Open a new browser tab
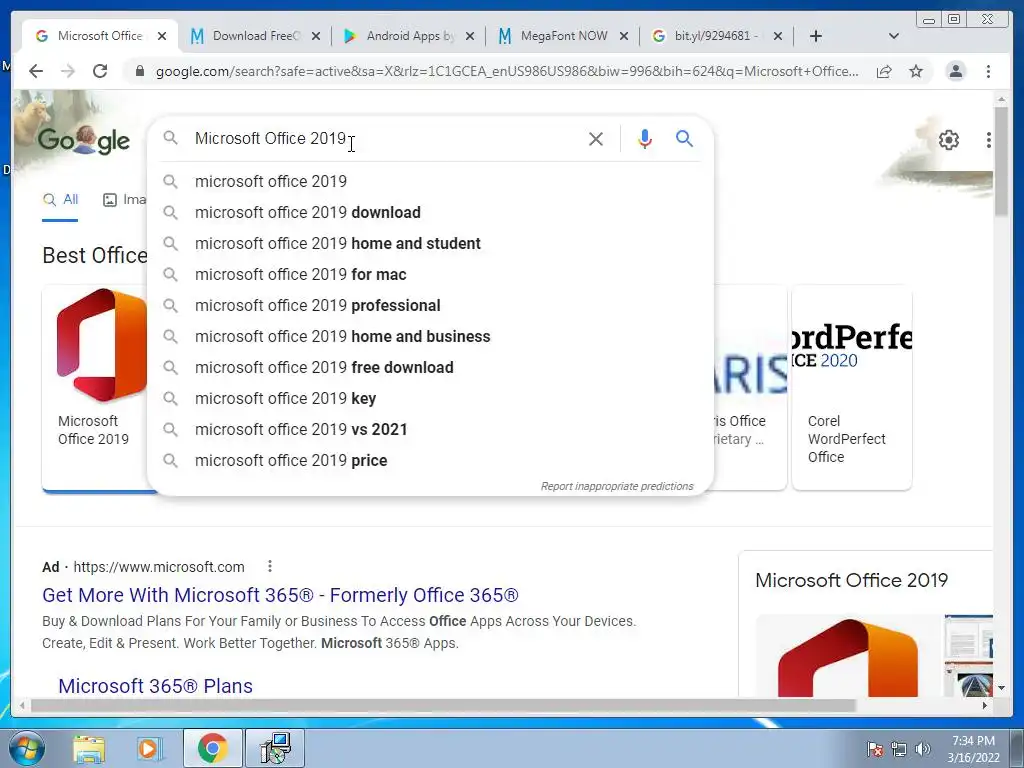The image size is (1024, 768). (x=816, y=36)
